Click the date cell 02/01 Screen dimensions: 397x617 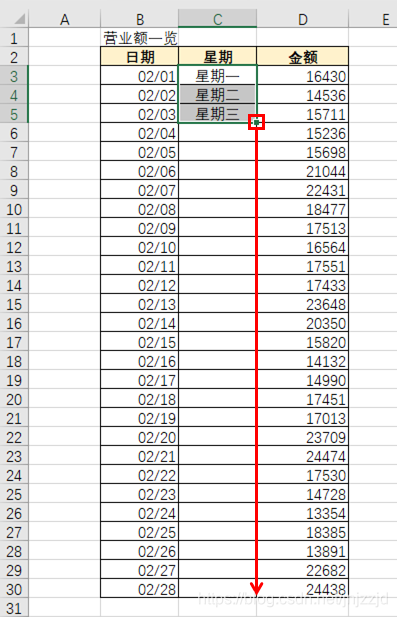pyautogui.click(x=140, y=76)
